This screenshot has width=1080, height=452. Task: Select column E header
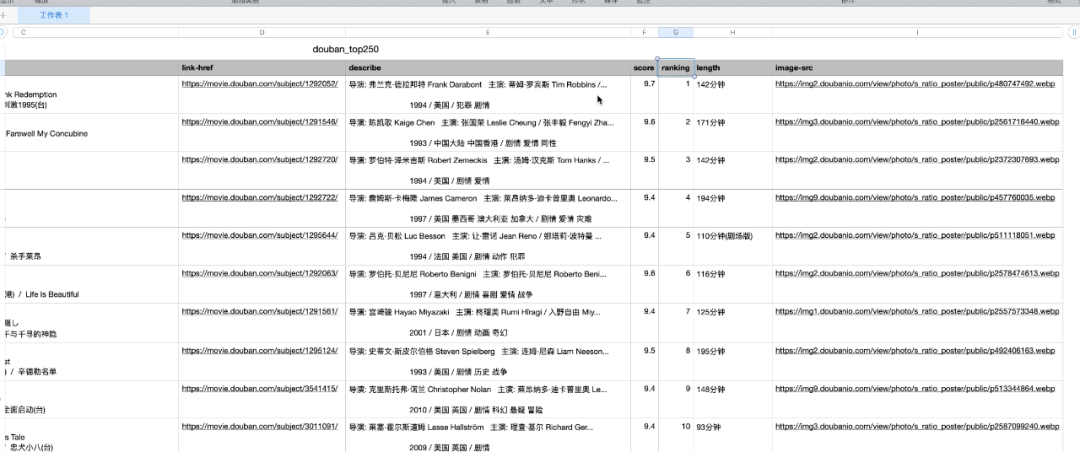coord(488,32)
